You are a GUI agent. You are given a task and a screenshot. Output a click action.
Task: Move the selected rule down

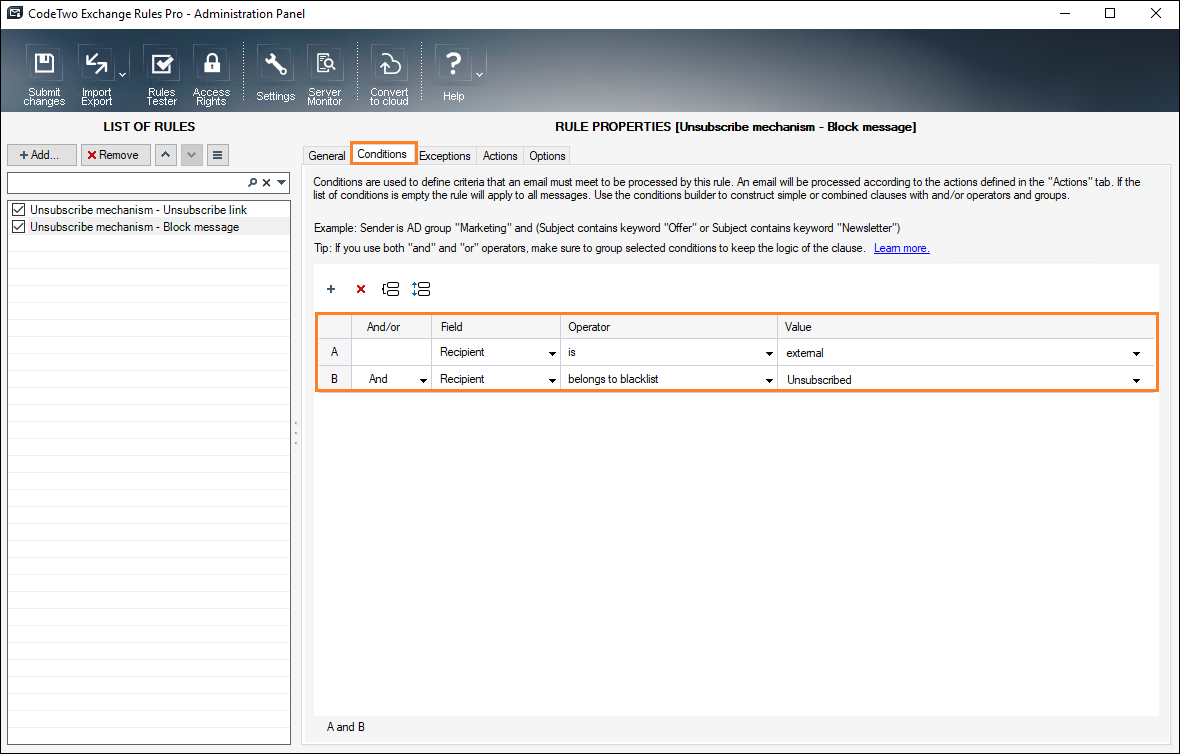point(192,155)
